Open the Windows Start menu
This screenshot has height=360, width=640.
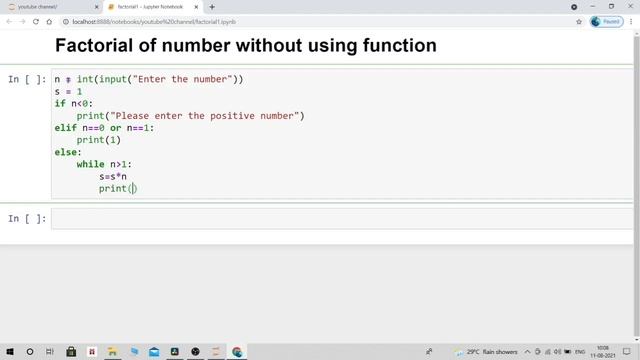10,351
